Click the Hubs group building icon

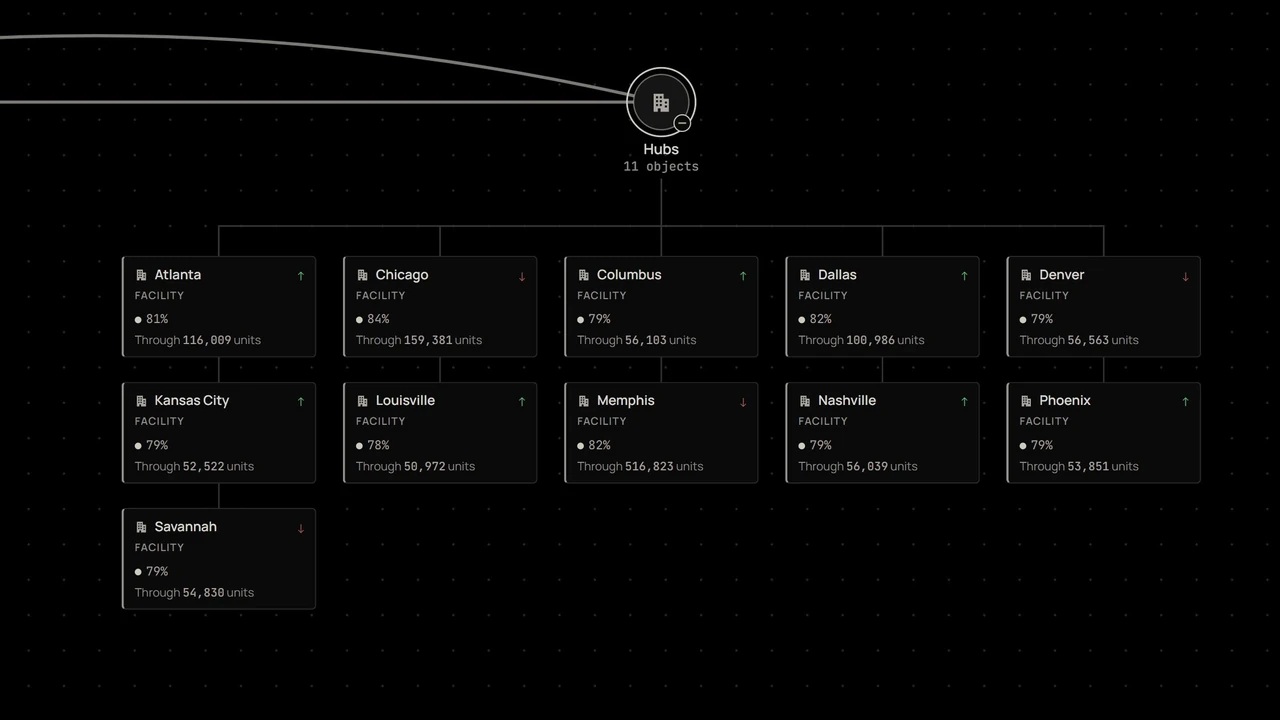pos(661,102)
